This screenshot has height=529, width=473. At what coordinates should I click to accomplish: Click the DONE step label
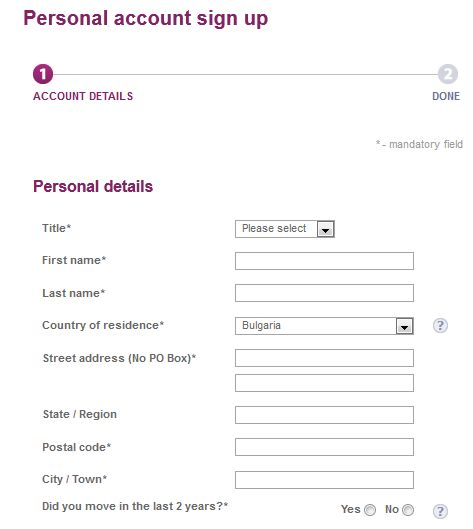coord(446,96)
